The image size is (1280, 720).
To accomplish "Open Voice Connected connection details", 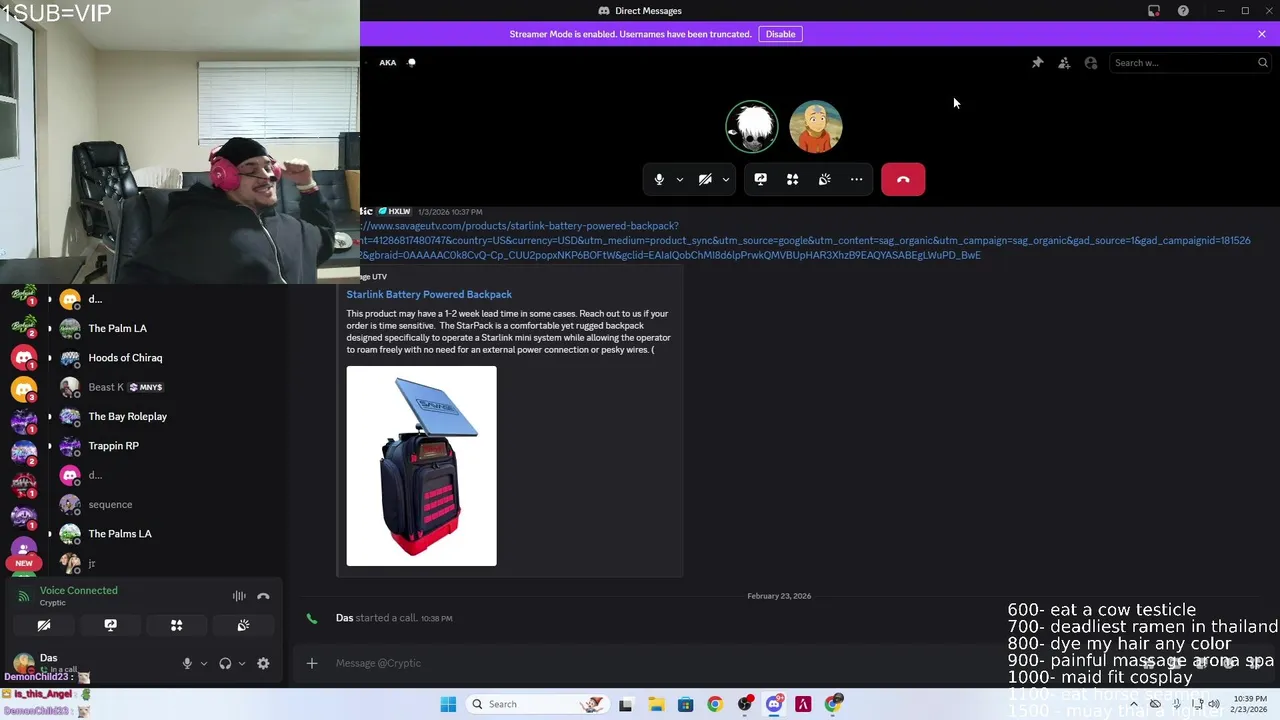I will [78, 591].
